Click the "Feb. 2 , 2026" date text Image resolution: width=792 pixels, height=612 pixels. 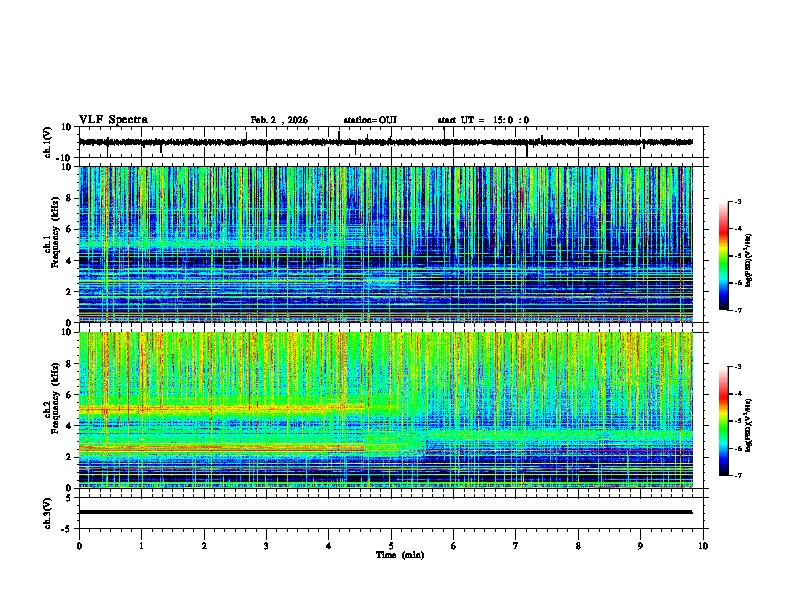click(279, 120)
